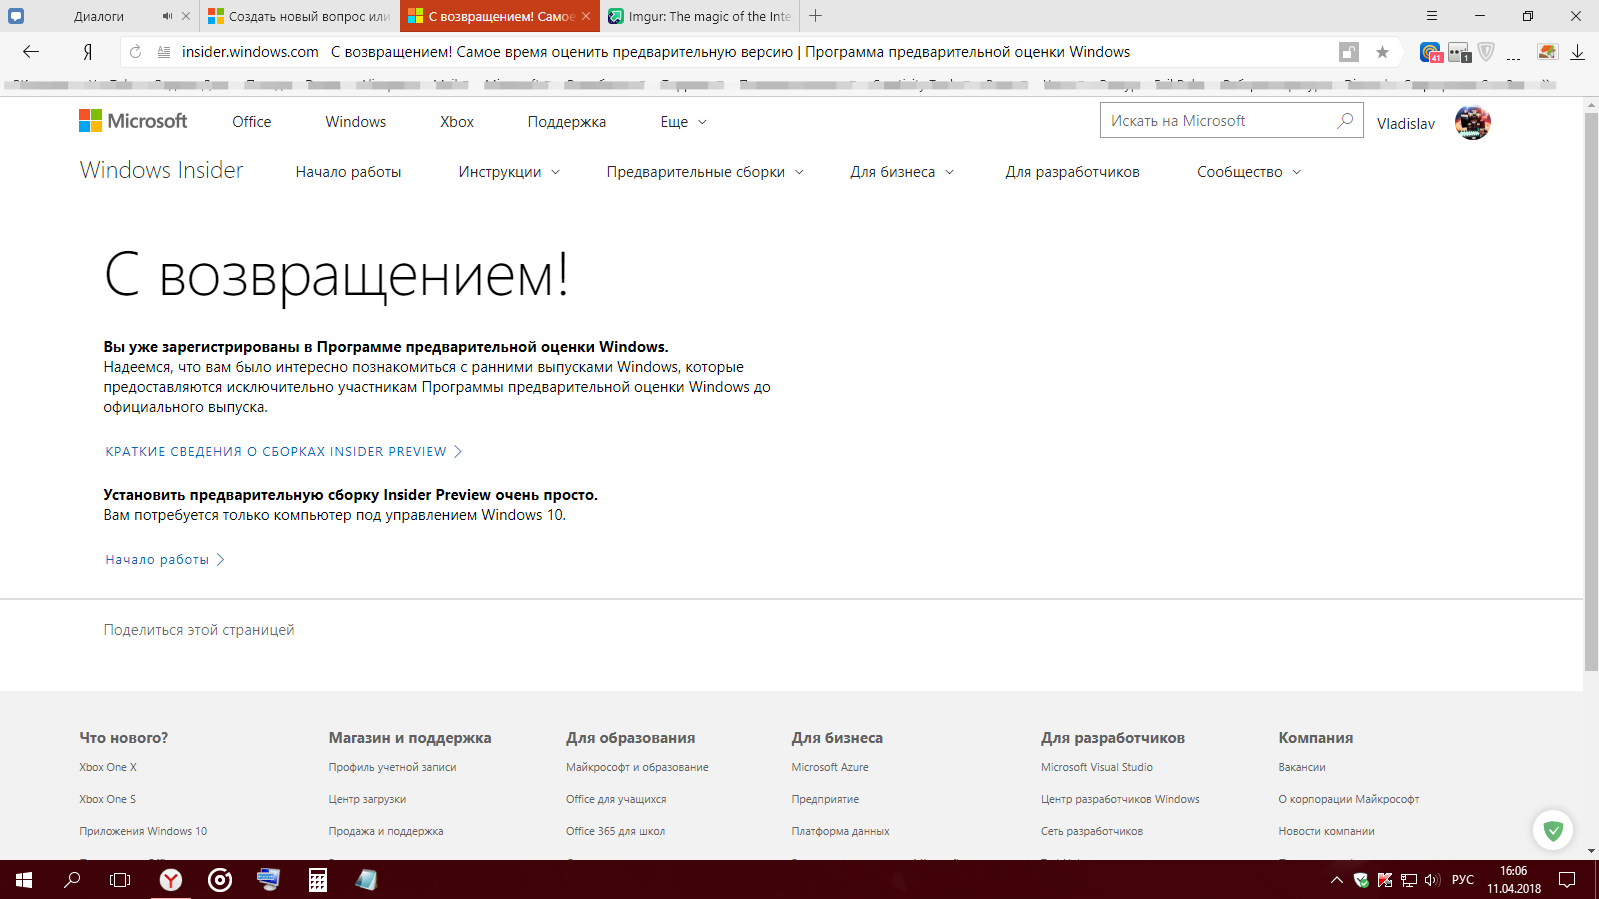Open the Action Center notification icon
This screenshot has height=899, width=1599.
click(1568, 880)
